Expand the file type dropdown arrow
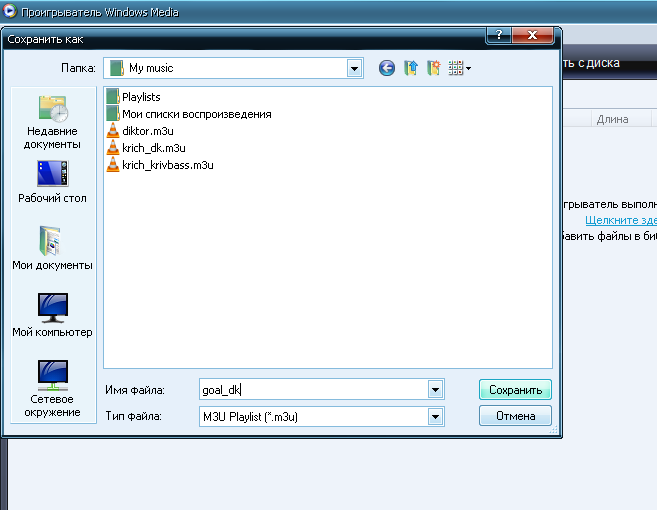The height and width of the screenshot is (510, 657). pos(435,417)
